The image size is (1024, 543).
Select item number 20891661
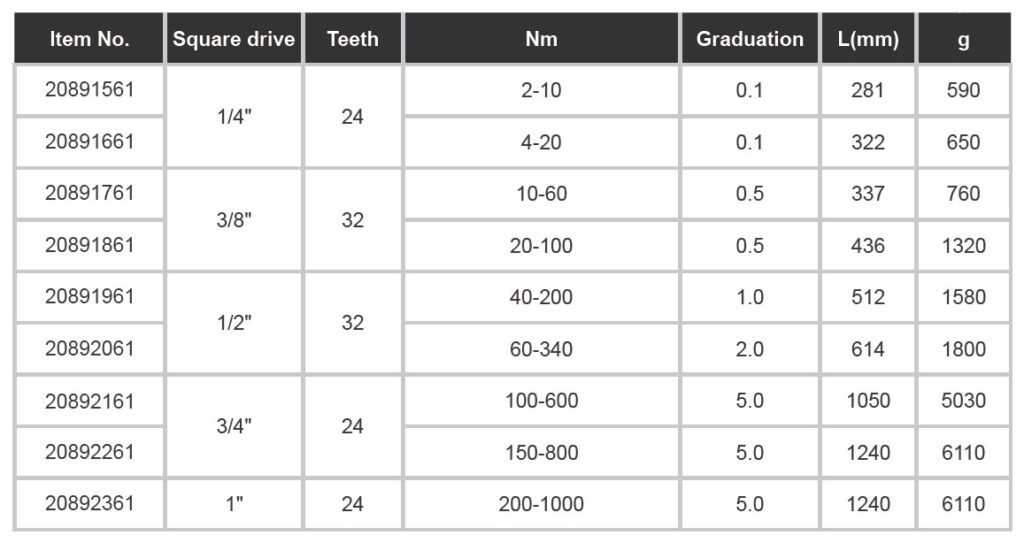click(89, 142)
